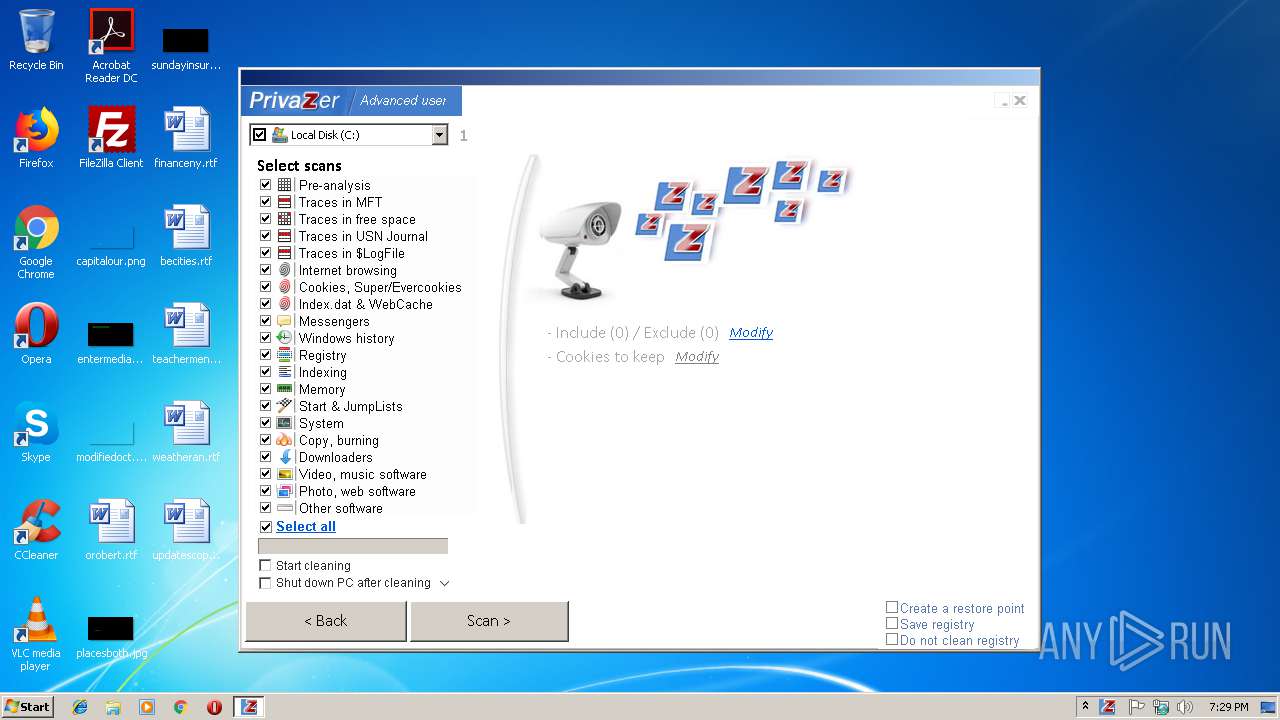Image resolution: width=1280 pixels, height=720 pixels.
Task: Check Save registry option
Action: [892, 623]
